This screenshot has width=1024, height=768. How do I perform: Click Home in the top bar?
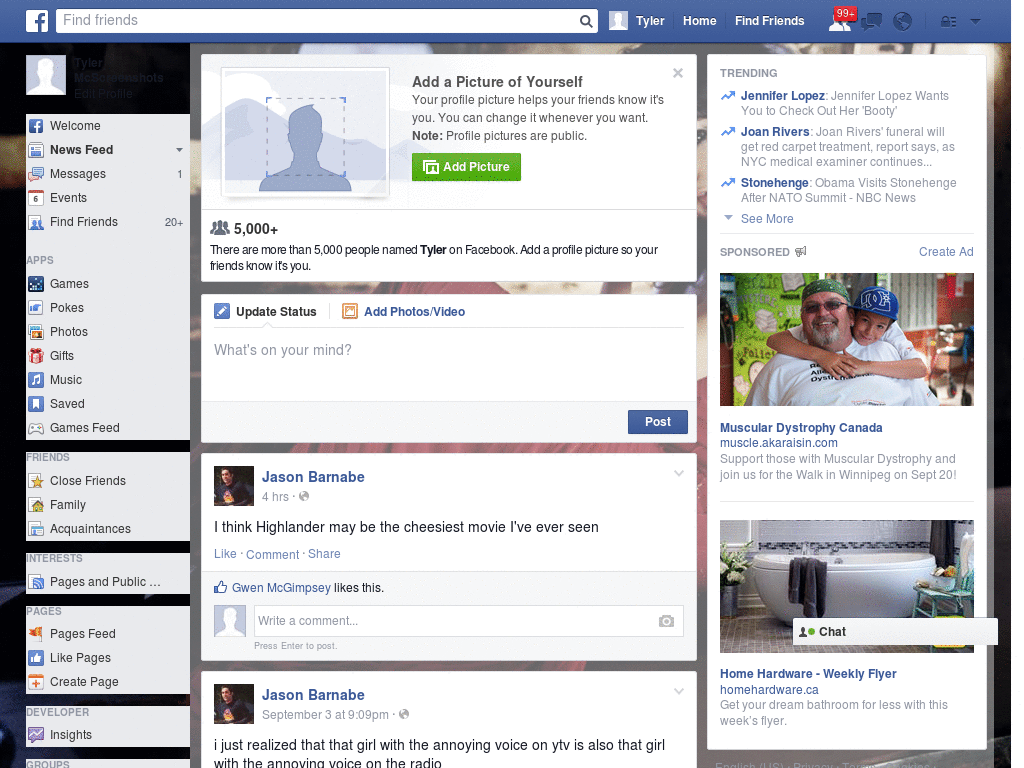click(699, 21)
